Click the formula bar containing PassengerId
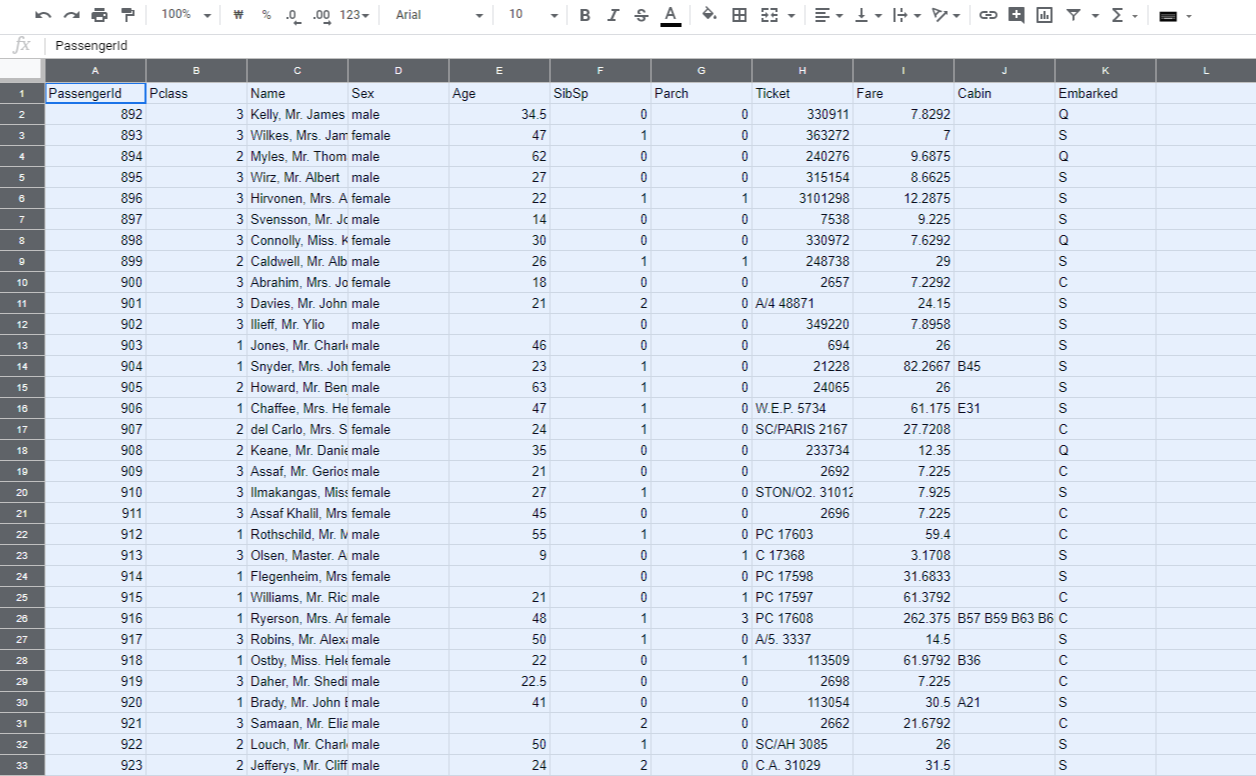 [650, 46]
